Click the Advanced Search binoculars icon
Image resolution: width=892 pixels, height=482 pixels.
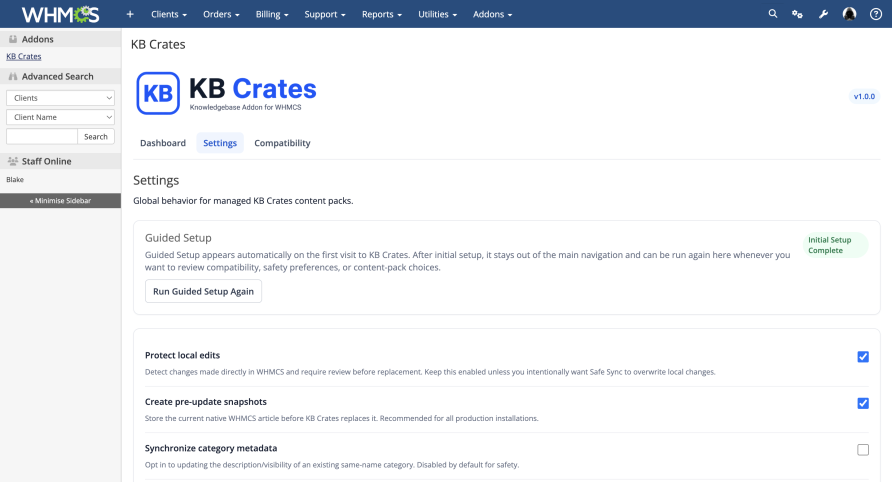(13, 76)
